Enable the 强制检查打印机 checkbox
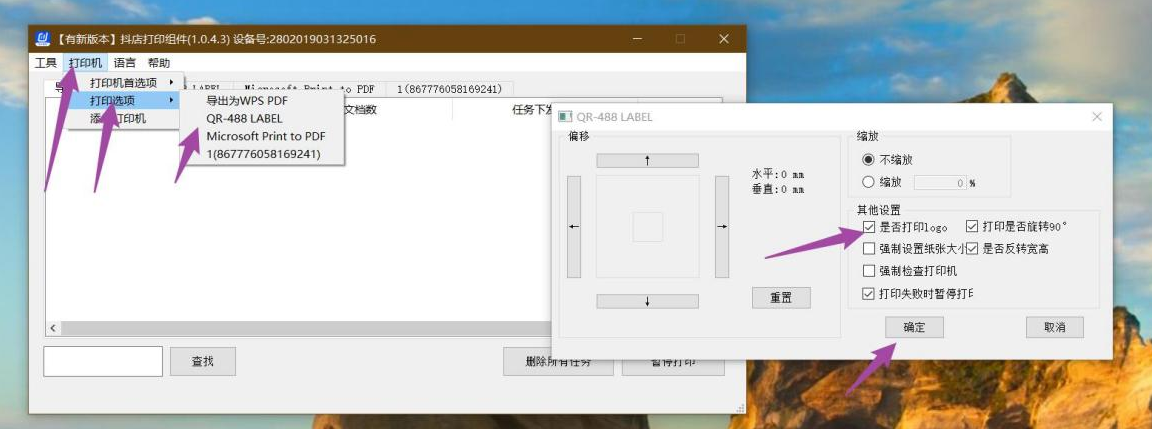Image resolution: width=1152 pixels, height=429 pixels. coord(869,271)
